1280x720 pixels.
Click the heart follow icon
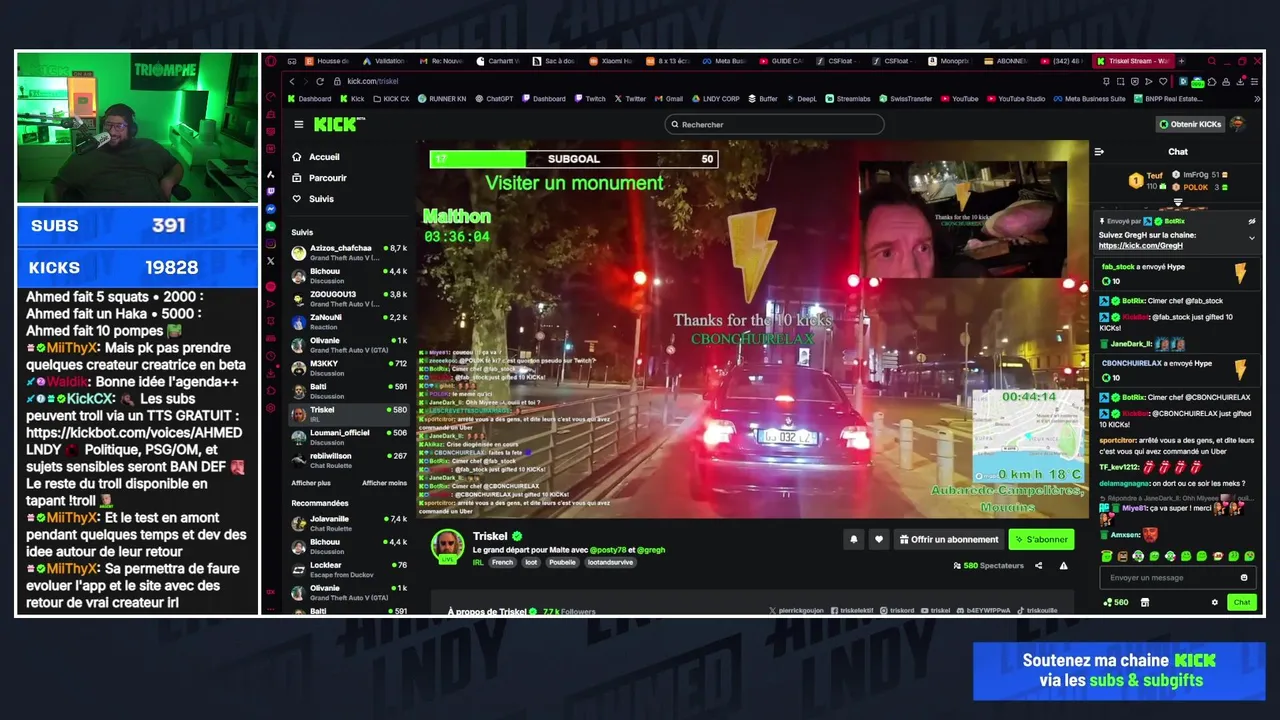click(x=879, y=539)
